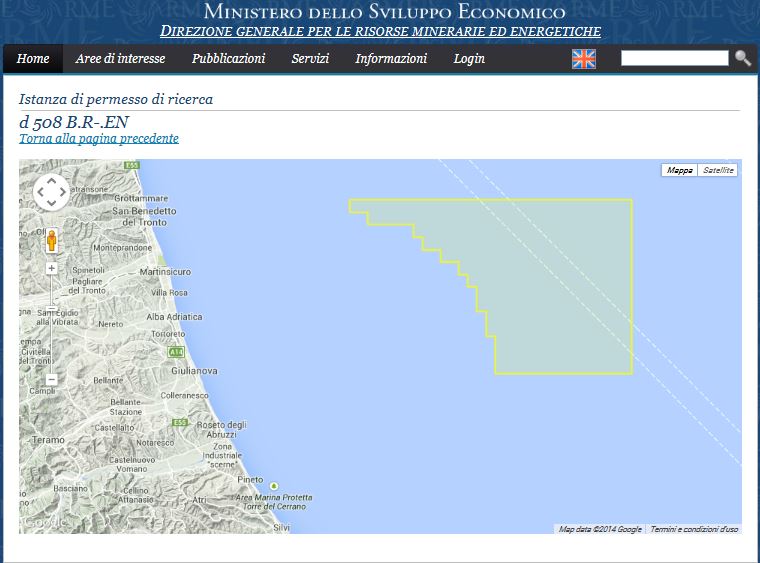Click the map zoom out minus button
Screen dimensions: 760x563
(51, 379)
